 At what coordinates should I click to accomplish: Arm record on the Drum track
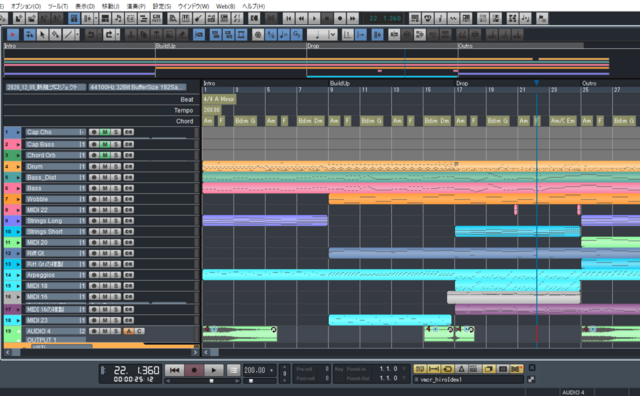coord(94,166)
